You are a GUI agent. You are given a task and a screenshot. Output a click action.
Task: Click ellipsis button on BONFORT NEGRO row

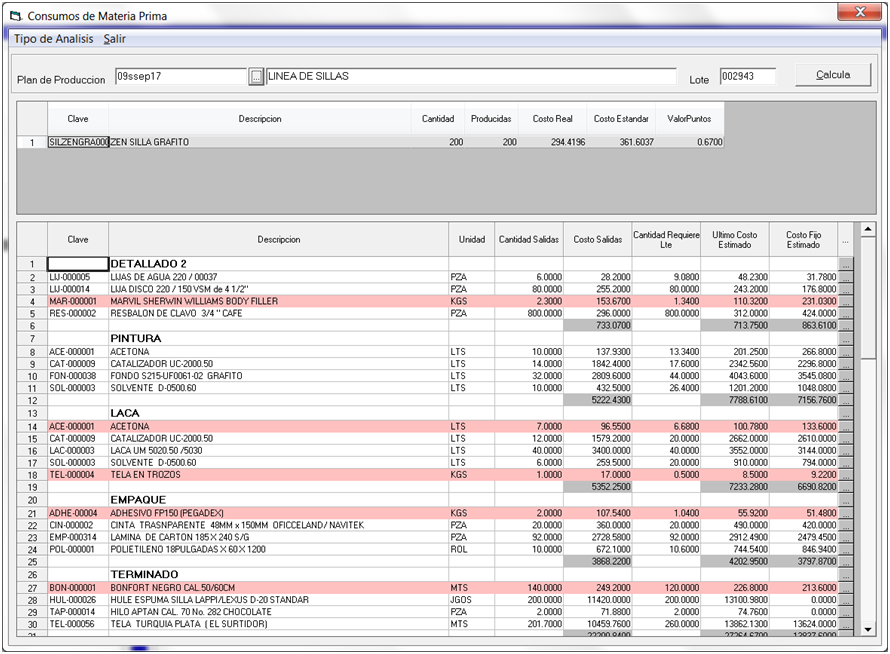846,588
